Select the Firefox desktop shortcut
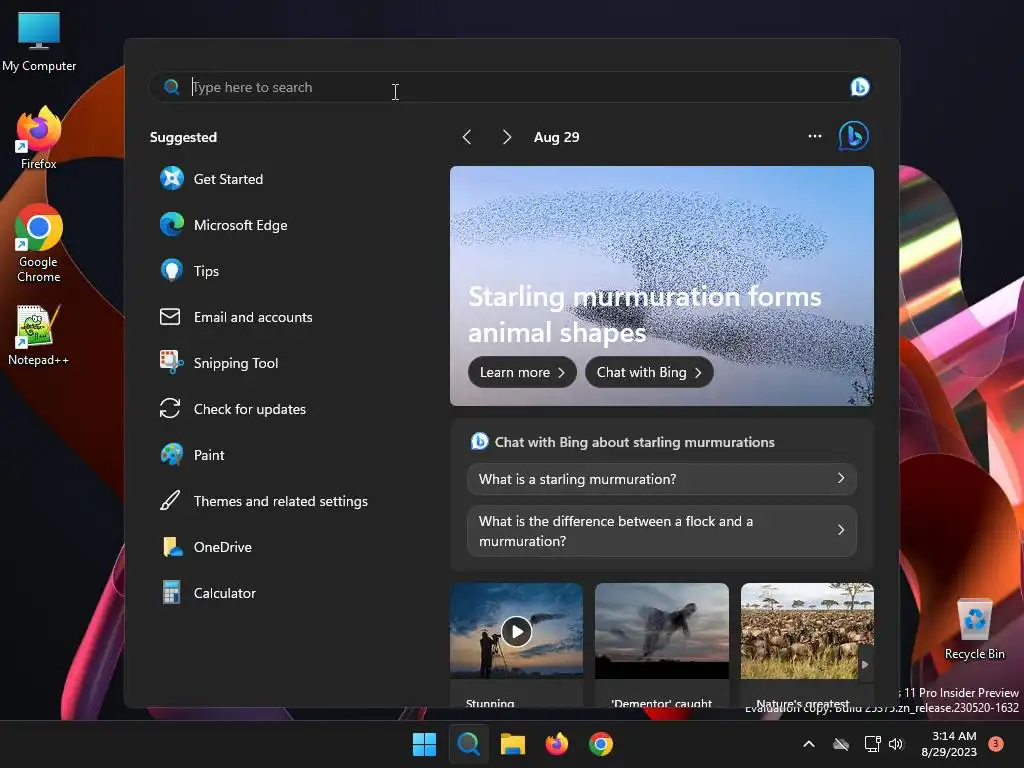1024x768 pixels. point(39,138)
